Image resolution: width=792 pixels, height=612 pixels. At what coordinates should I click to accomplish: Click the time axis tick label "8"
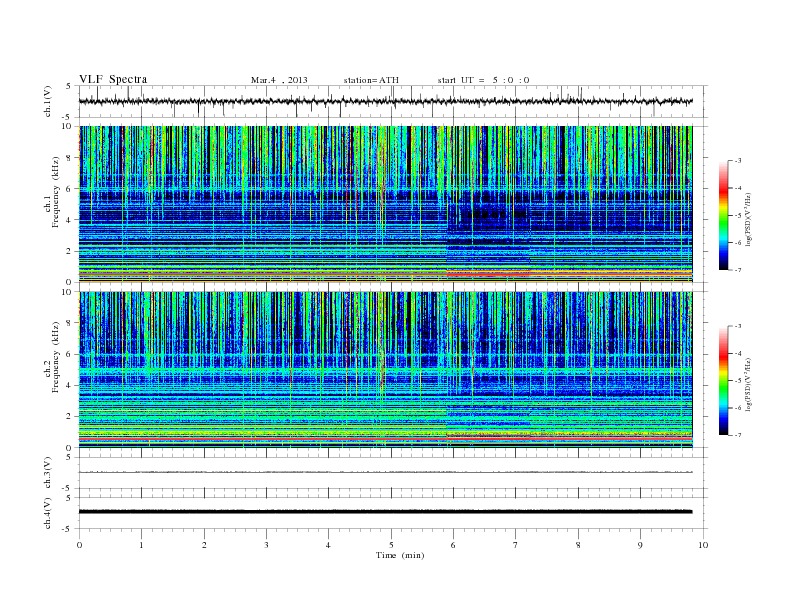point(578,545)
